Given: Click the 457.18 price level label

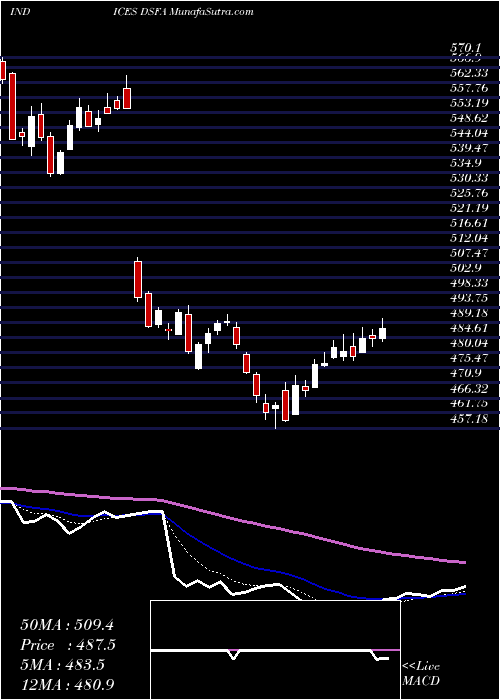Looking at the screenshot, I should tap(469, 420).
